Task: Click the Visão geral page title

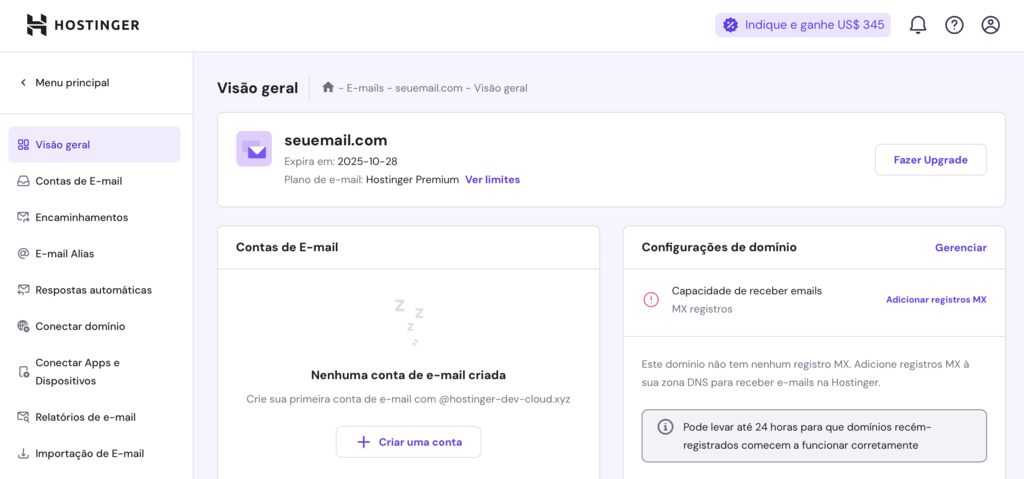Action: (257, 87)
